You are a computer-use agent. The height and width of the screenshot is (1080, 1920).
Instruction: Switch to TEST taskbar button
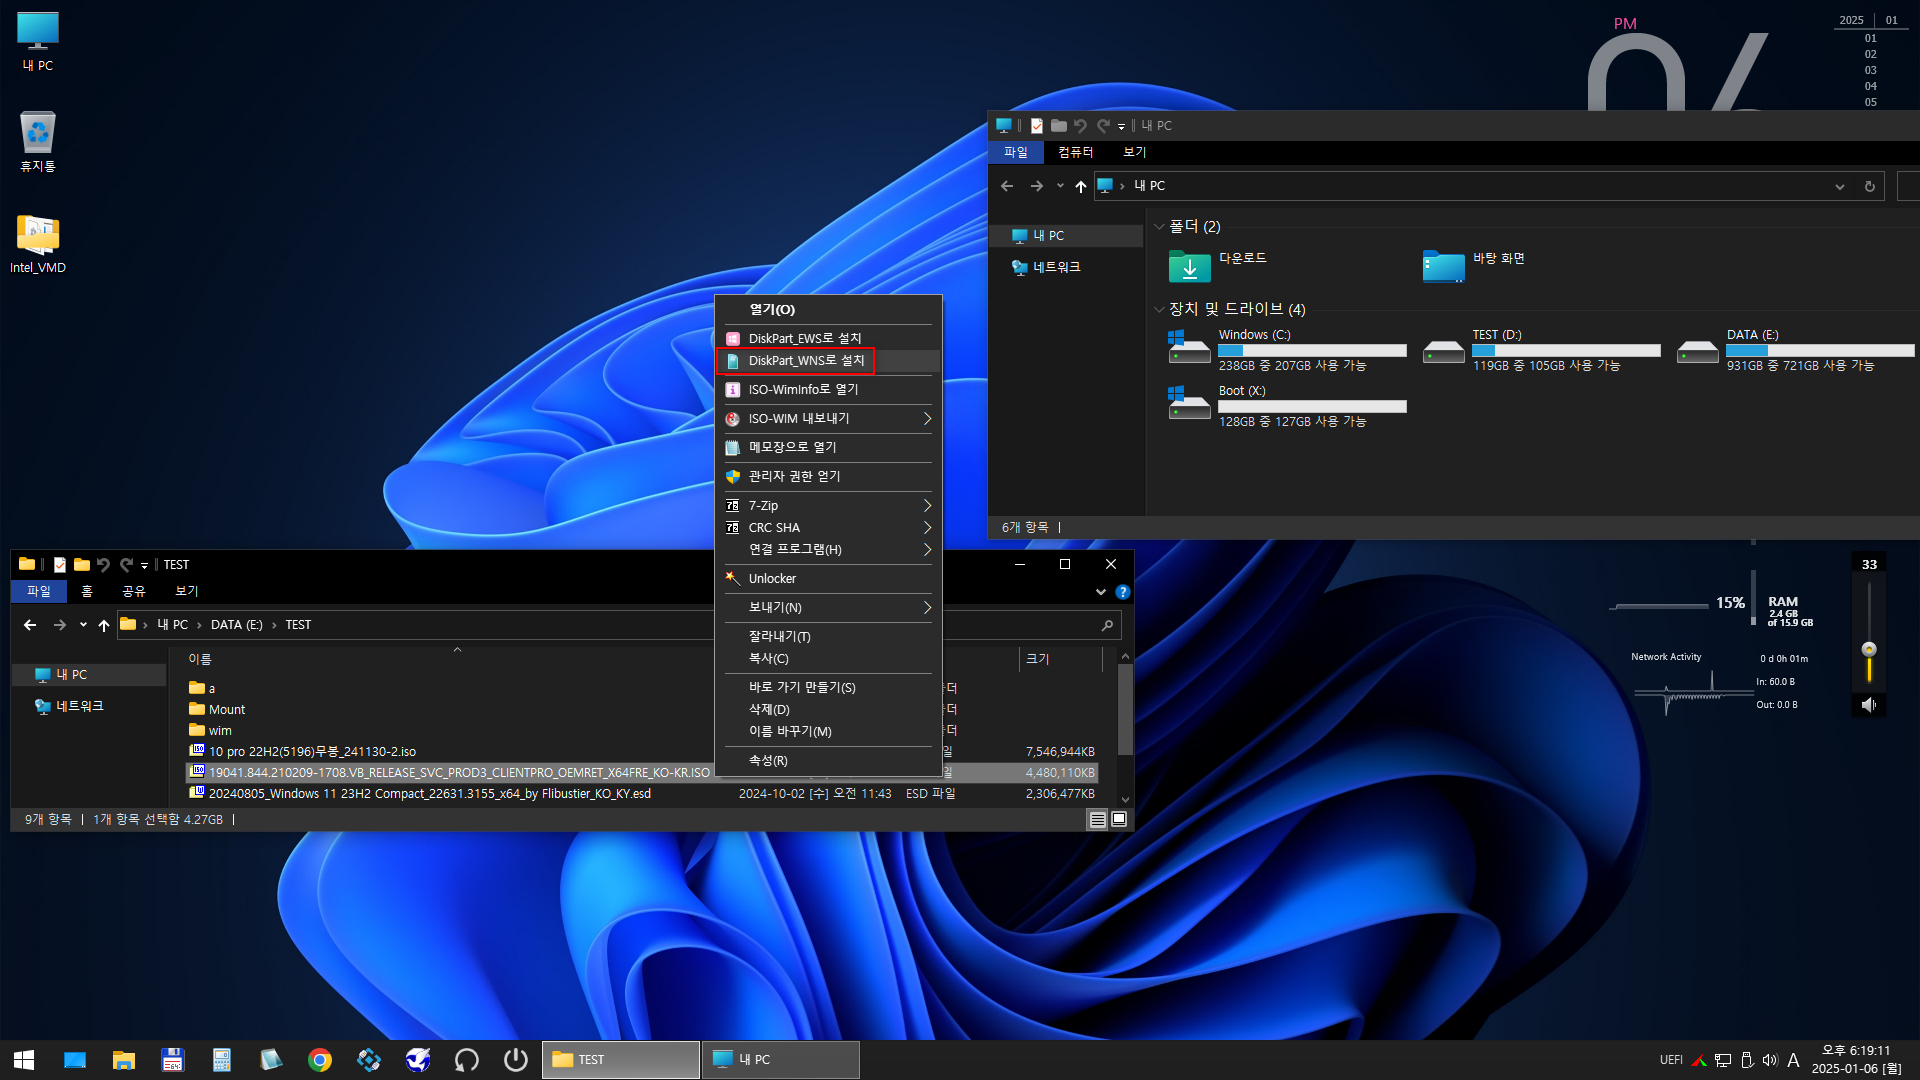(x=621, y=1060)
